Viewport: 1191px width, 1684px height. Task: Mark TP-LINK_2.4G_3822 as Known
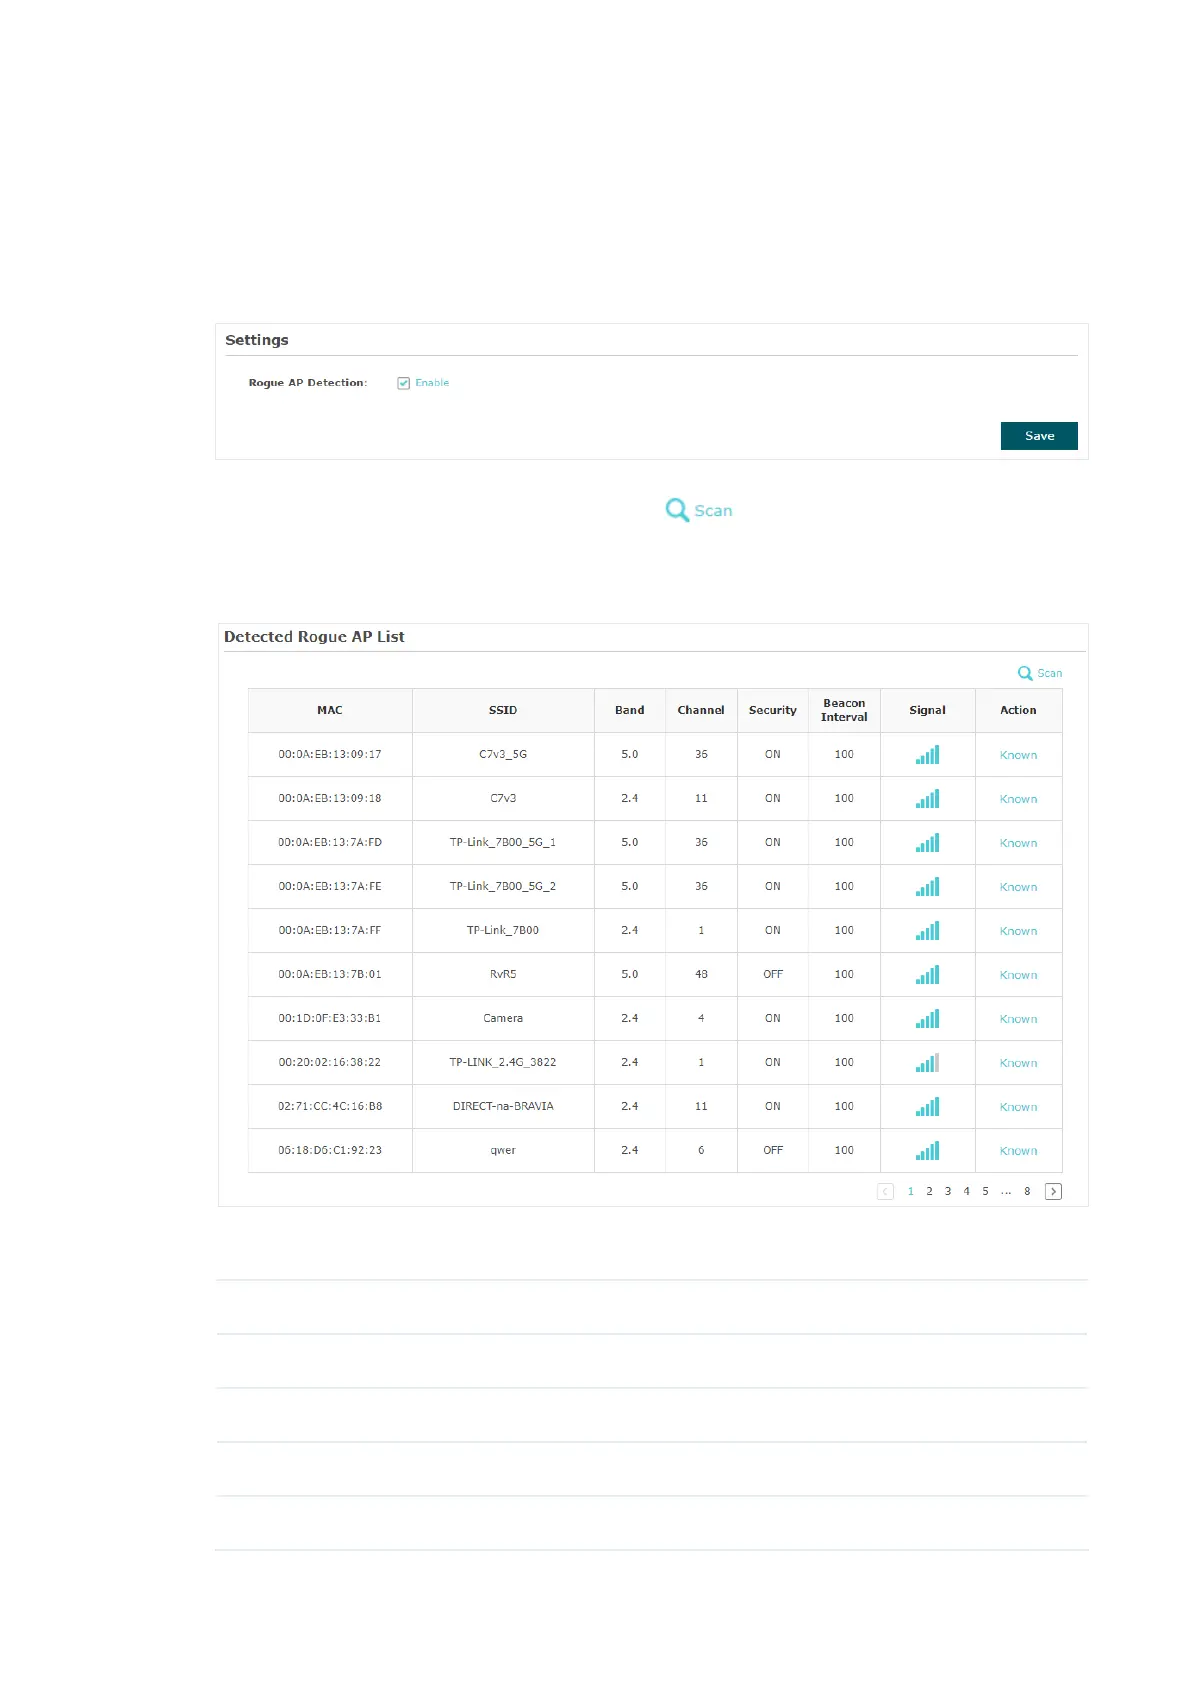pyautogui.click(x=1018, y=1063)
